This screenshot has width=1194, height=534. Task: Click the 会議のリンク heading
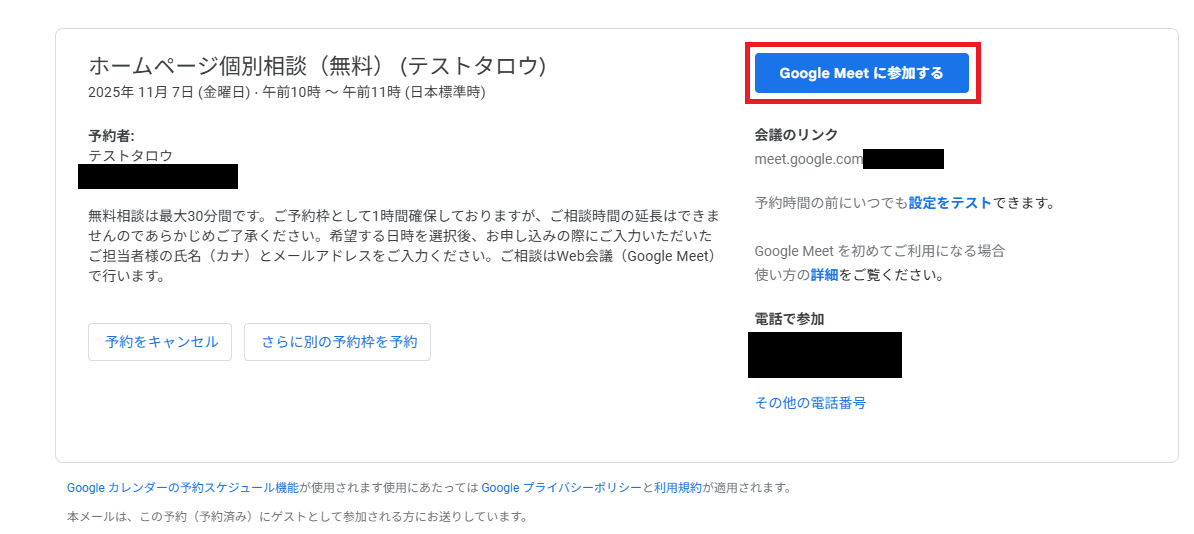click(796, 135)
